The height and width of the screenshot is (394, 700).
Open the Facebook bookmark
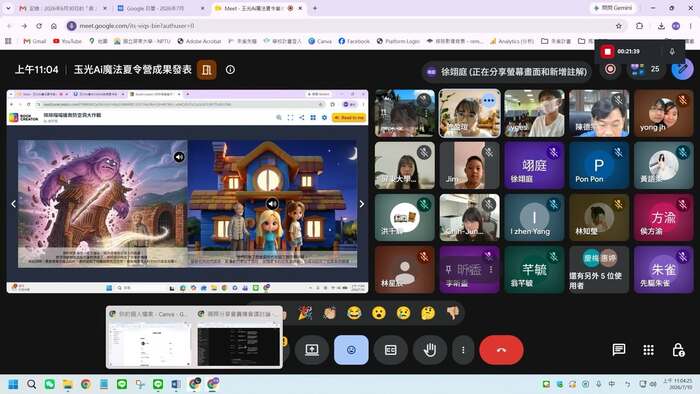pos(354,41)
